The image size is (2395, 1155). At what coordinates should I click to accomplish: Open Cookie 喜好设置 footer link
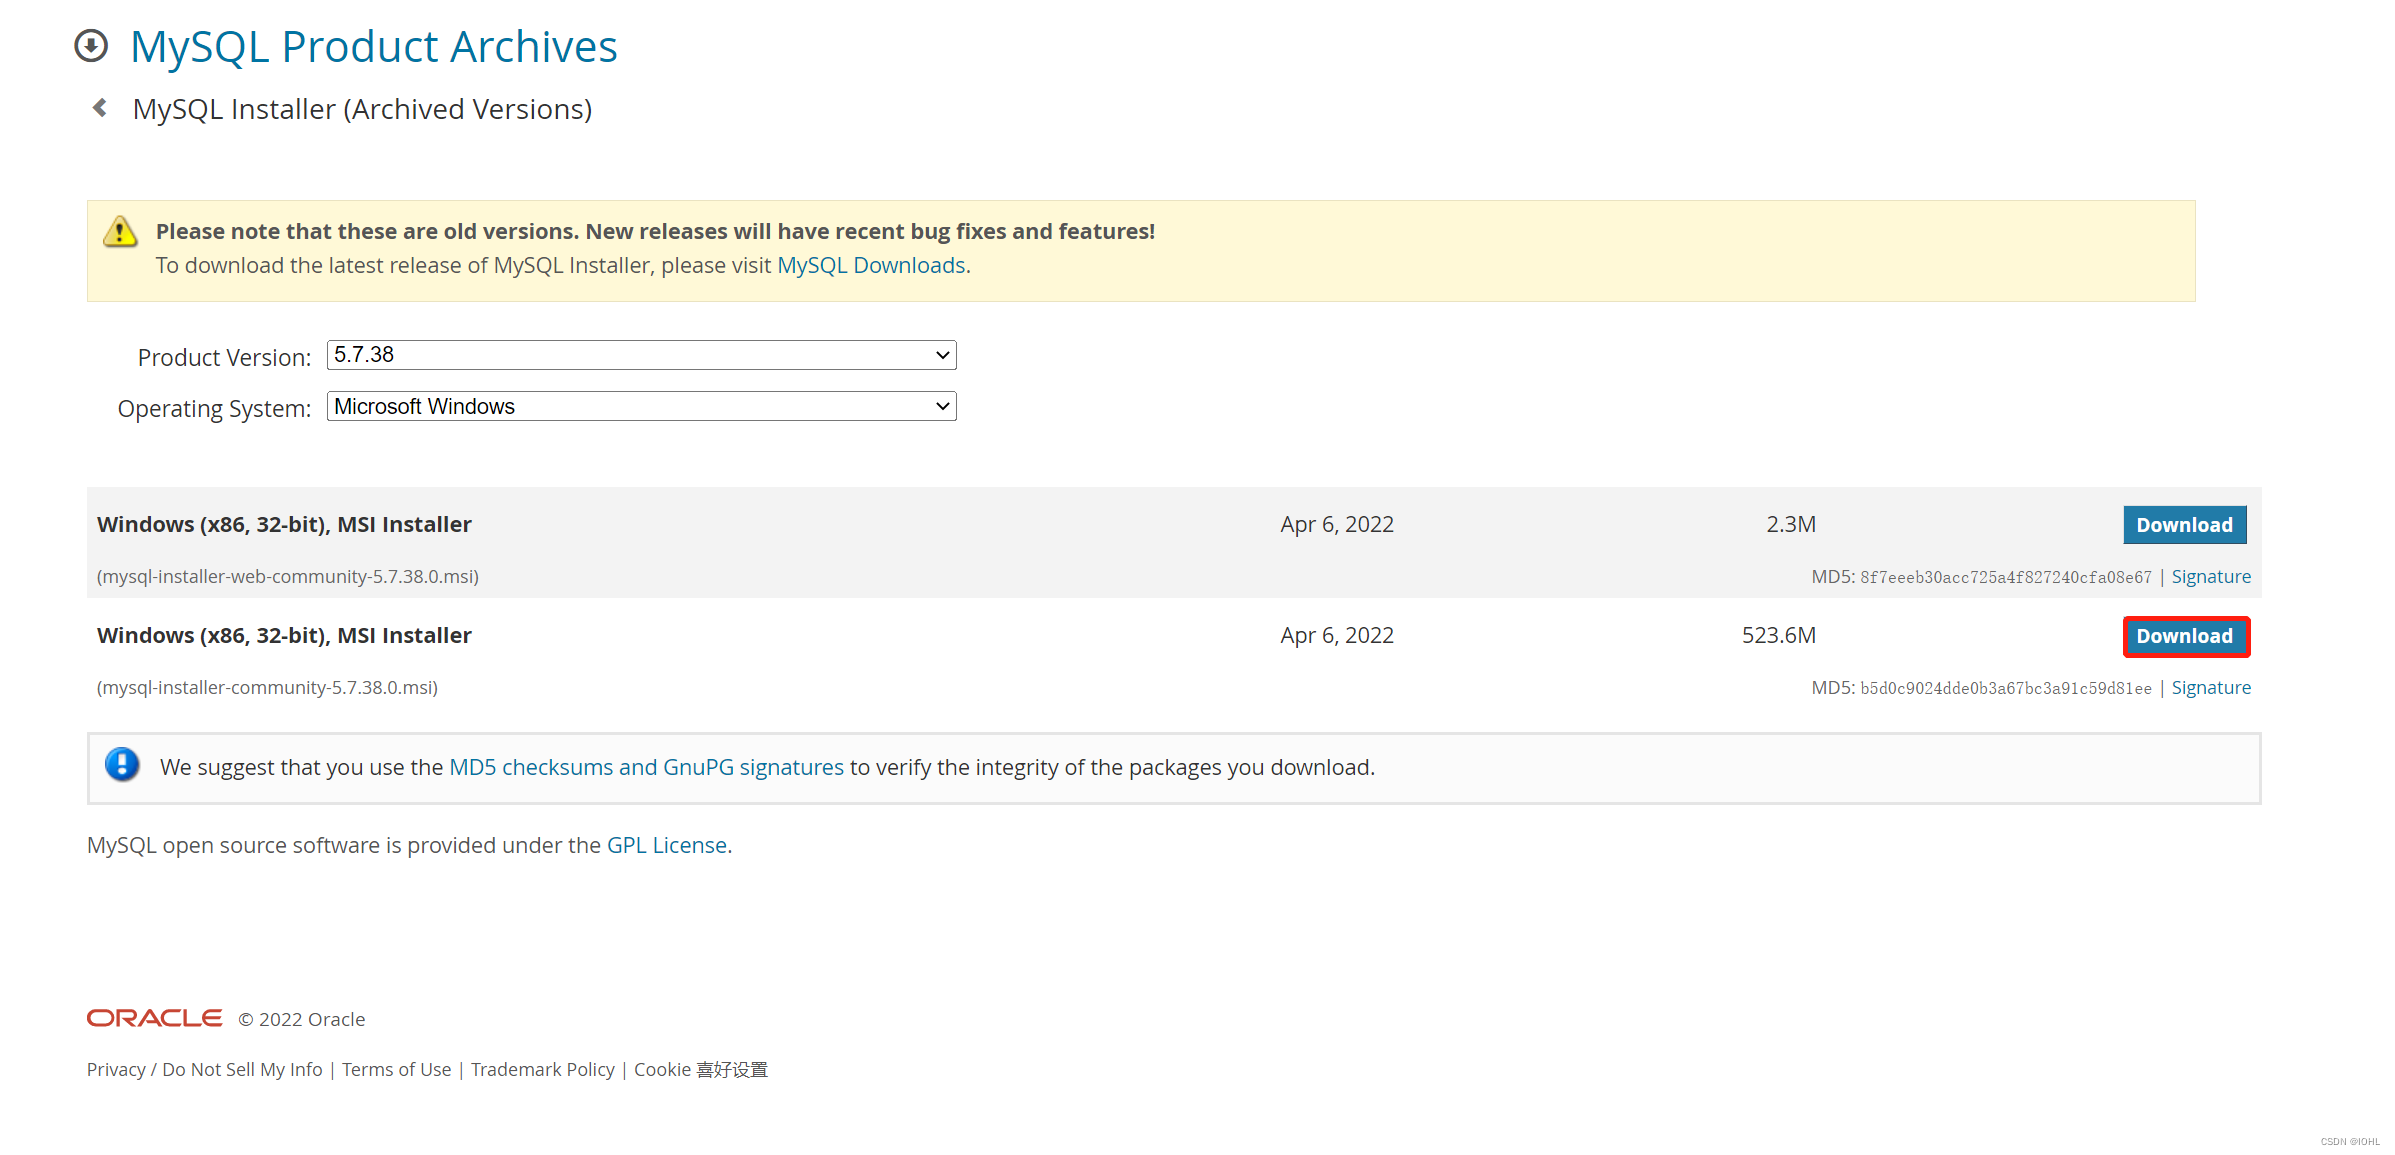pyautogui.click(x=701, y=1069)
